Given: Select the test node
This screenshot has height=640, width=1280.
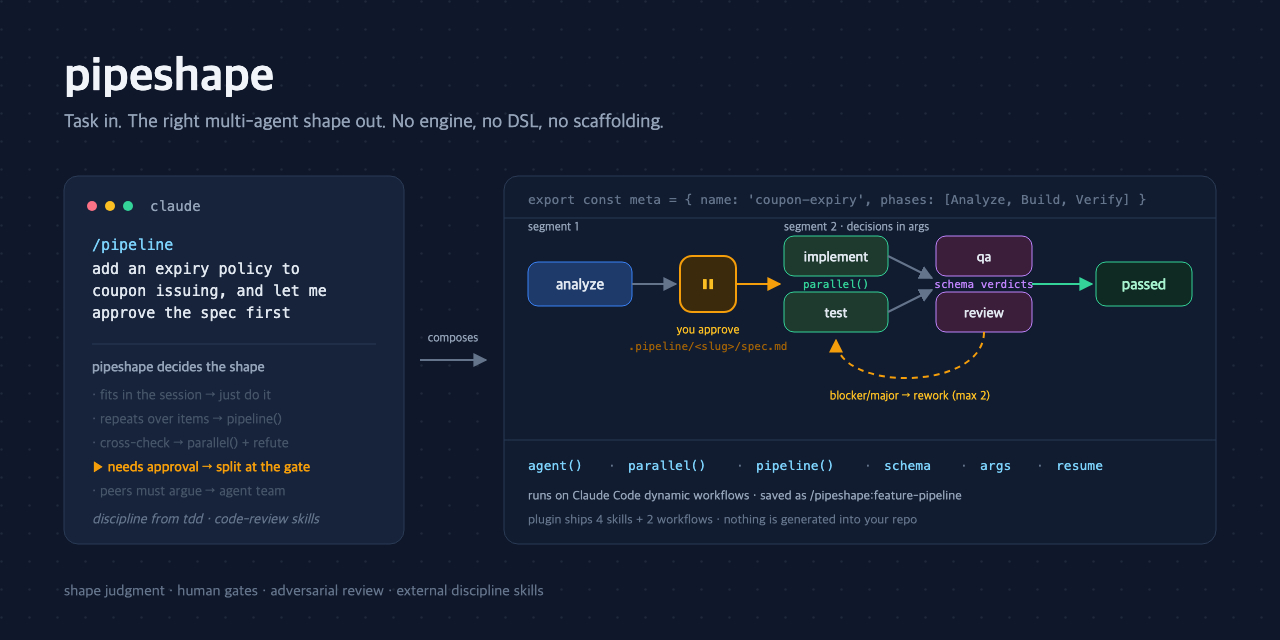Looking at the screenshot, I should coord(836,312).
